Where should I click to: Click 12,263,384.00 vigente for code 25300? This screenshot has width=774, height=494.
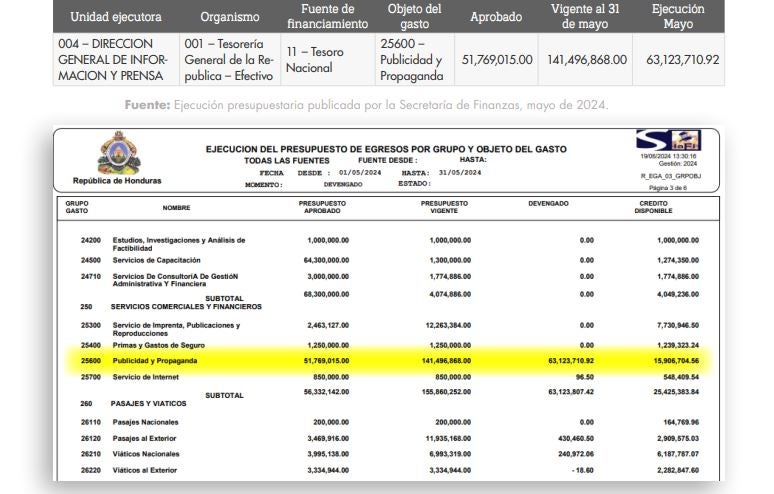click(448, 325)
